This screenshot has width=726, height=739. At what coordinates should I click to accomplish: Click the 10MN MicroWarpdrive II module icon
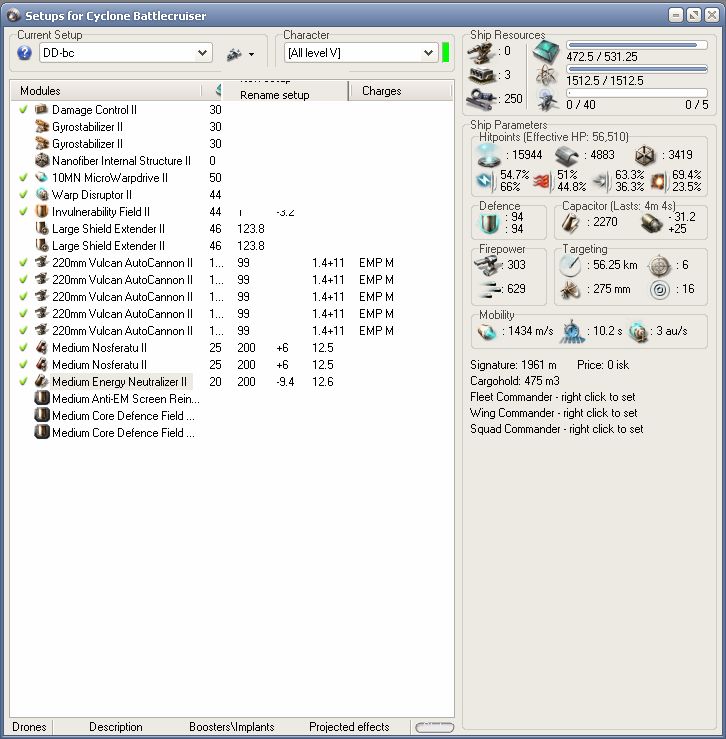(x=42, y=178)
